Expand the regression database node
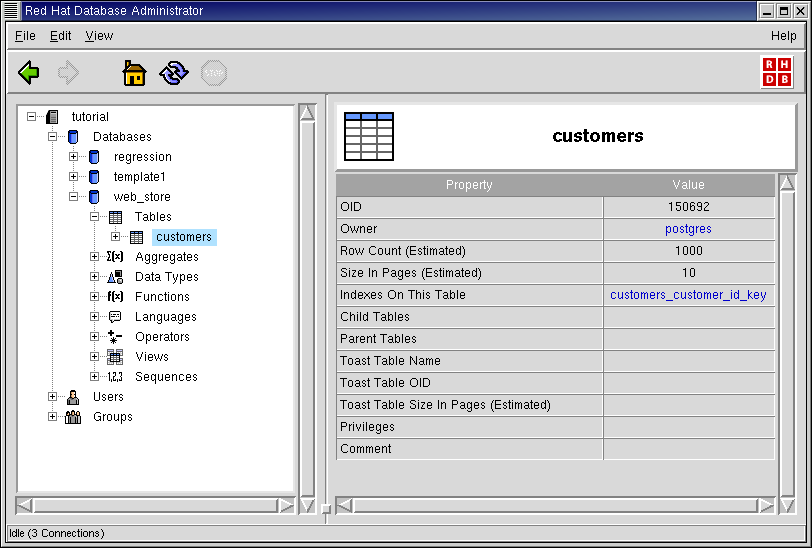Screen dimensions: 812x548 click(x=74, y=156)
